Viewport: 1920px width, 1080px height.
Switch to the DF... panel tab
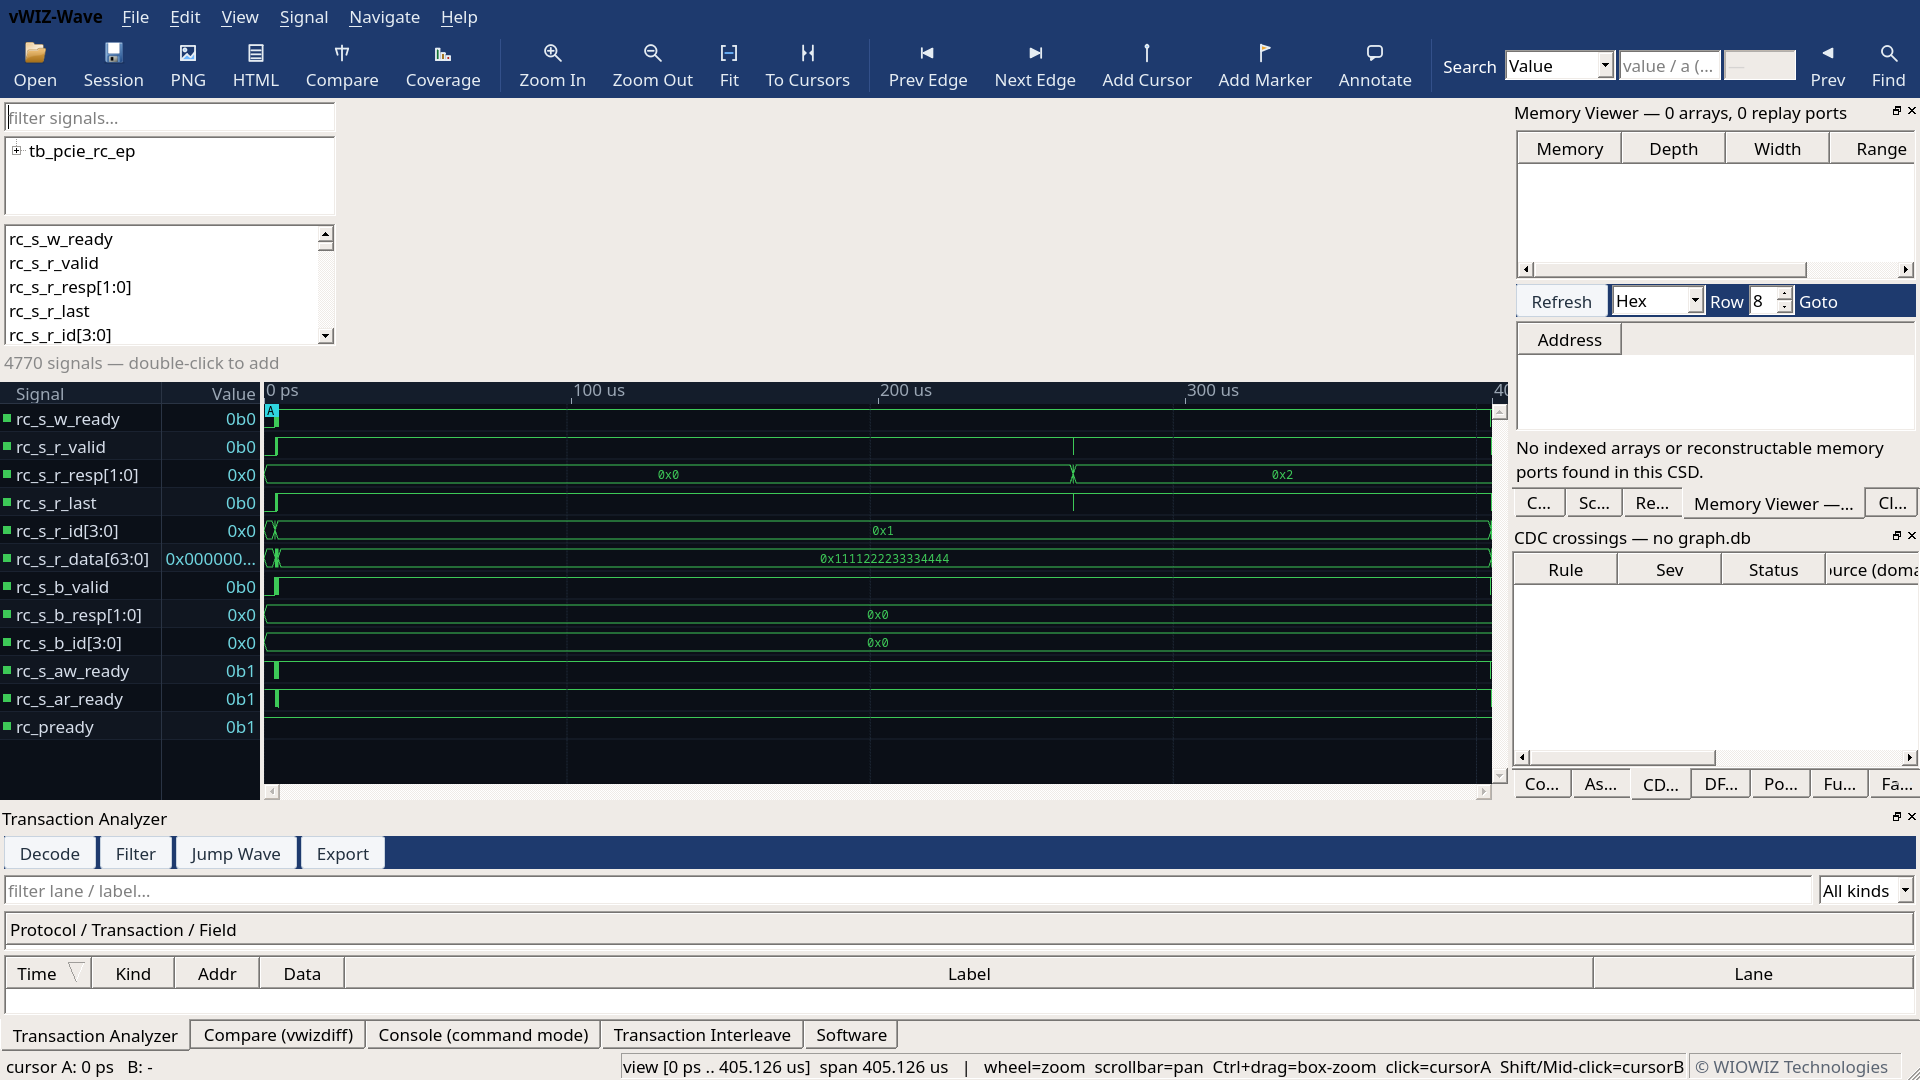pyautogui.click(x=1720, y=784)
